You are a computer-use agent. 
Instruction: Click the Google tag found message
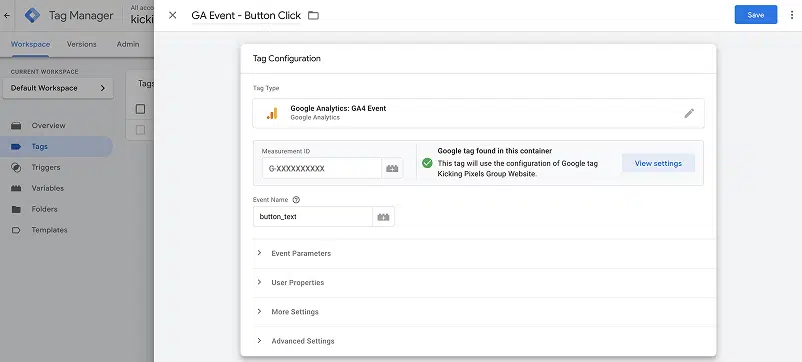tap(495, 151)
